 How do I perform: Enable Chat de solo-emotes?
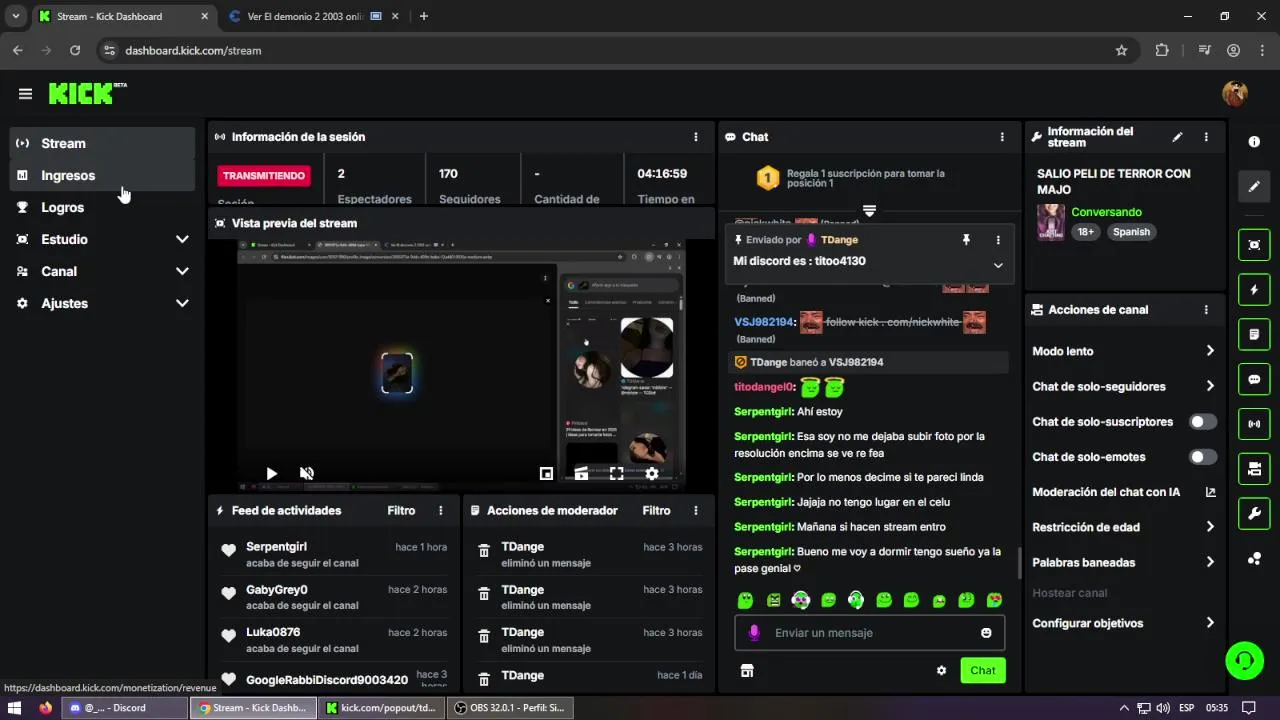[x=1203, y=457]
